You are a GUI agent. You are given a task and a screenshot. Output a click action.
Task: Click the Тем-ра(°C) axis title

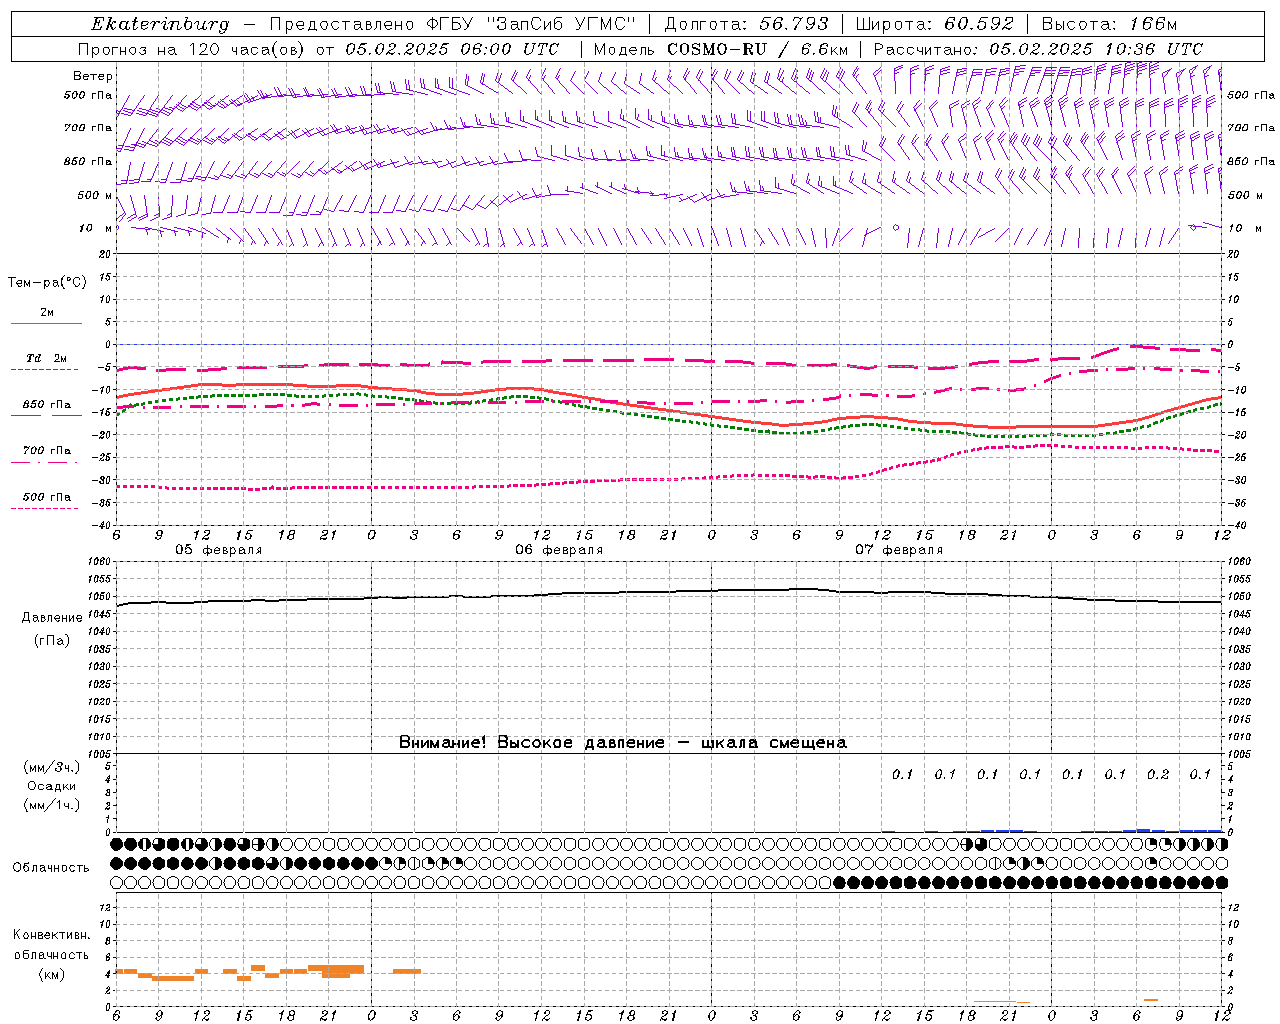(x=47, y=282)
